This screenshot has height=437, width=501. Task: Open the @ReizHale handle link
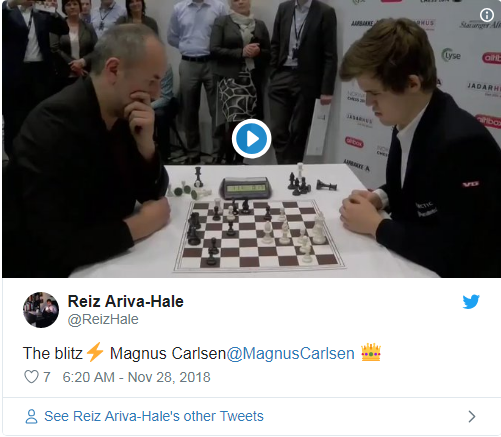coord(103,319)
